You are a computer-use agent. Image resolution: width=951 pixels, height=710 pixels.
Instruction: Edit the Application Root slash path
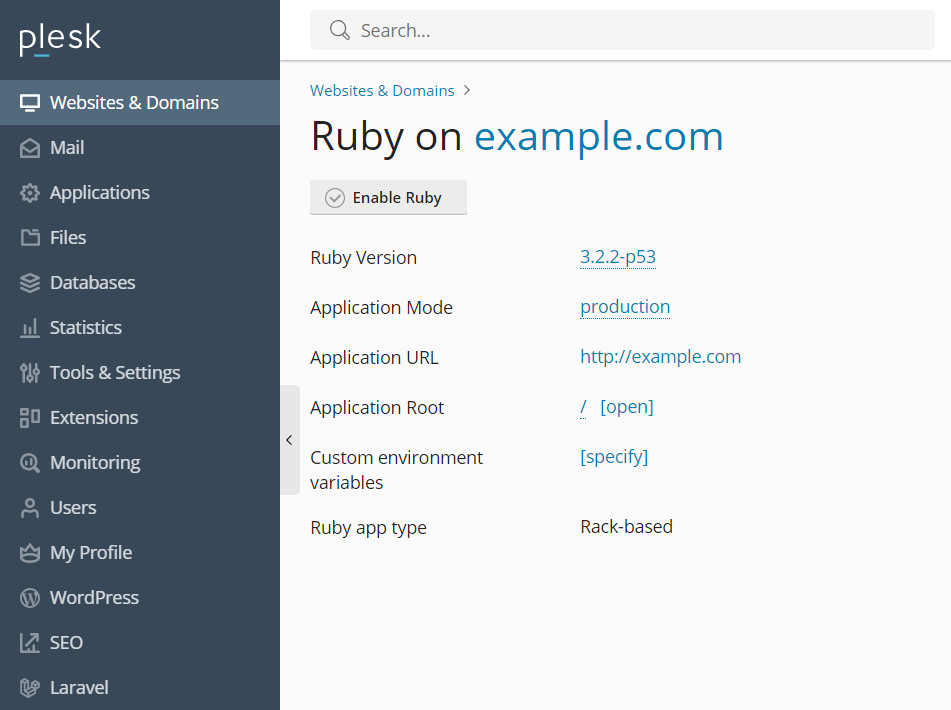click(x=583, y=407)
